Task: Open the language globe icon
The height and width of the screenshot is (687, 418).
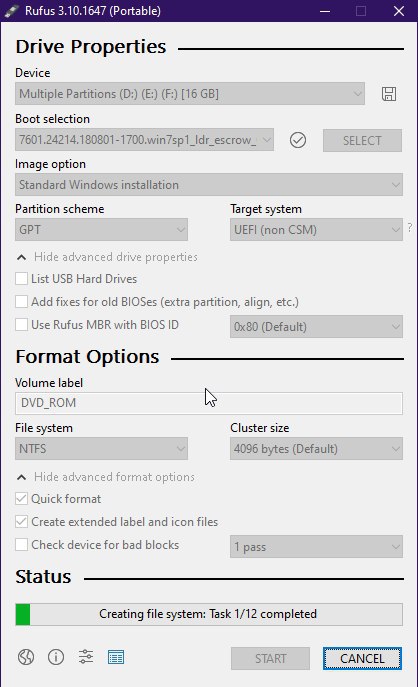Action: click(26, 657)
